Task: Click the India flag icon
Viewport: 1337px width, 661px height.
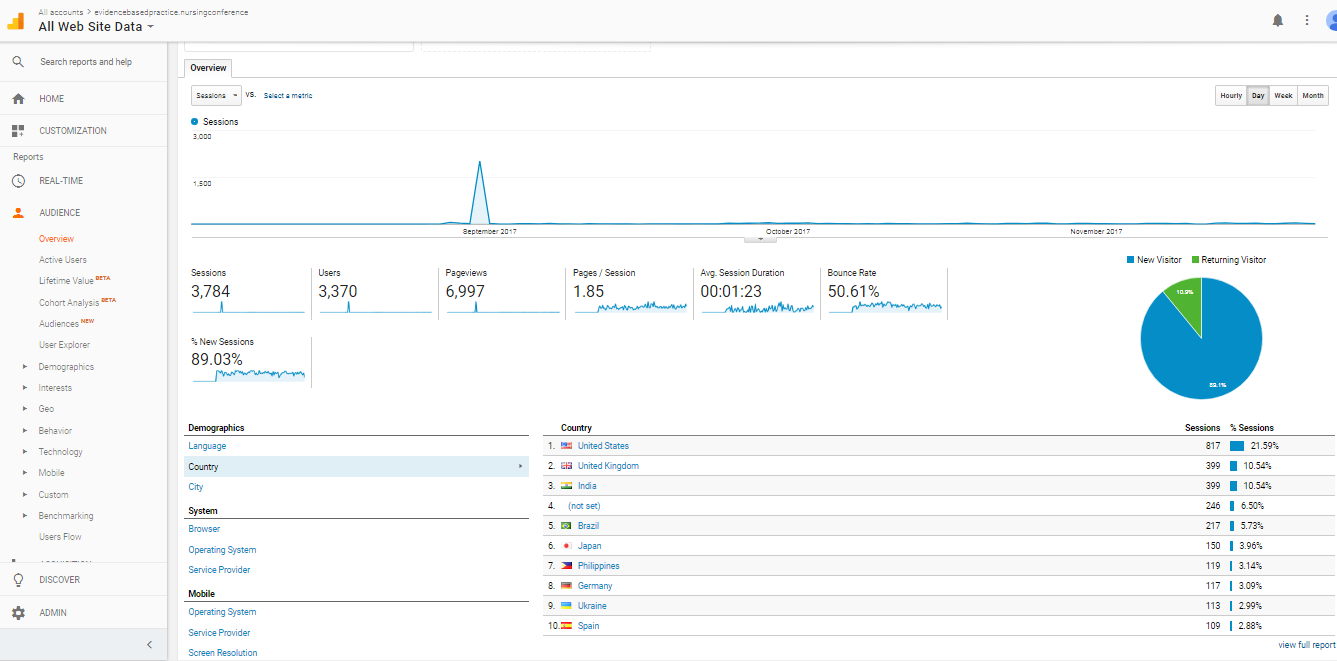Action: click(x=566, y=486)
